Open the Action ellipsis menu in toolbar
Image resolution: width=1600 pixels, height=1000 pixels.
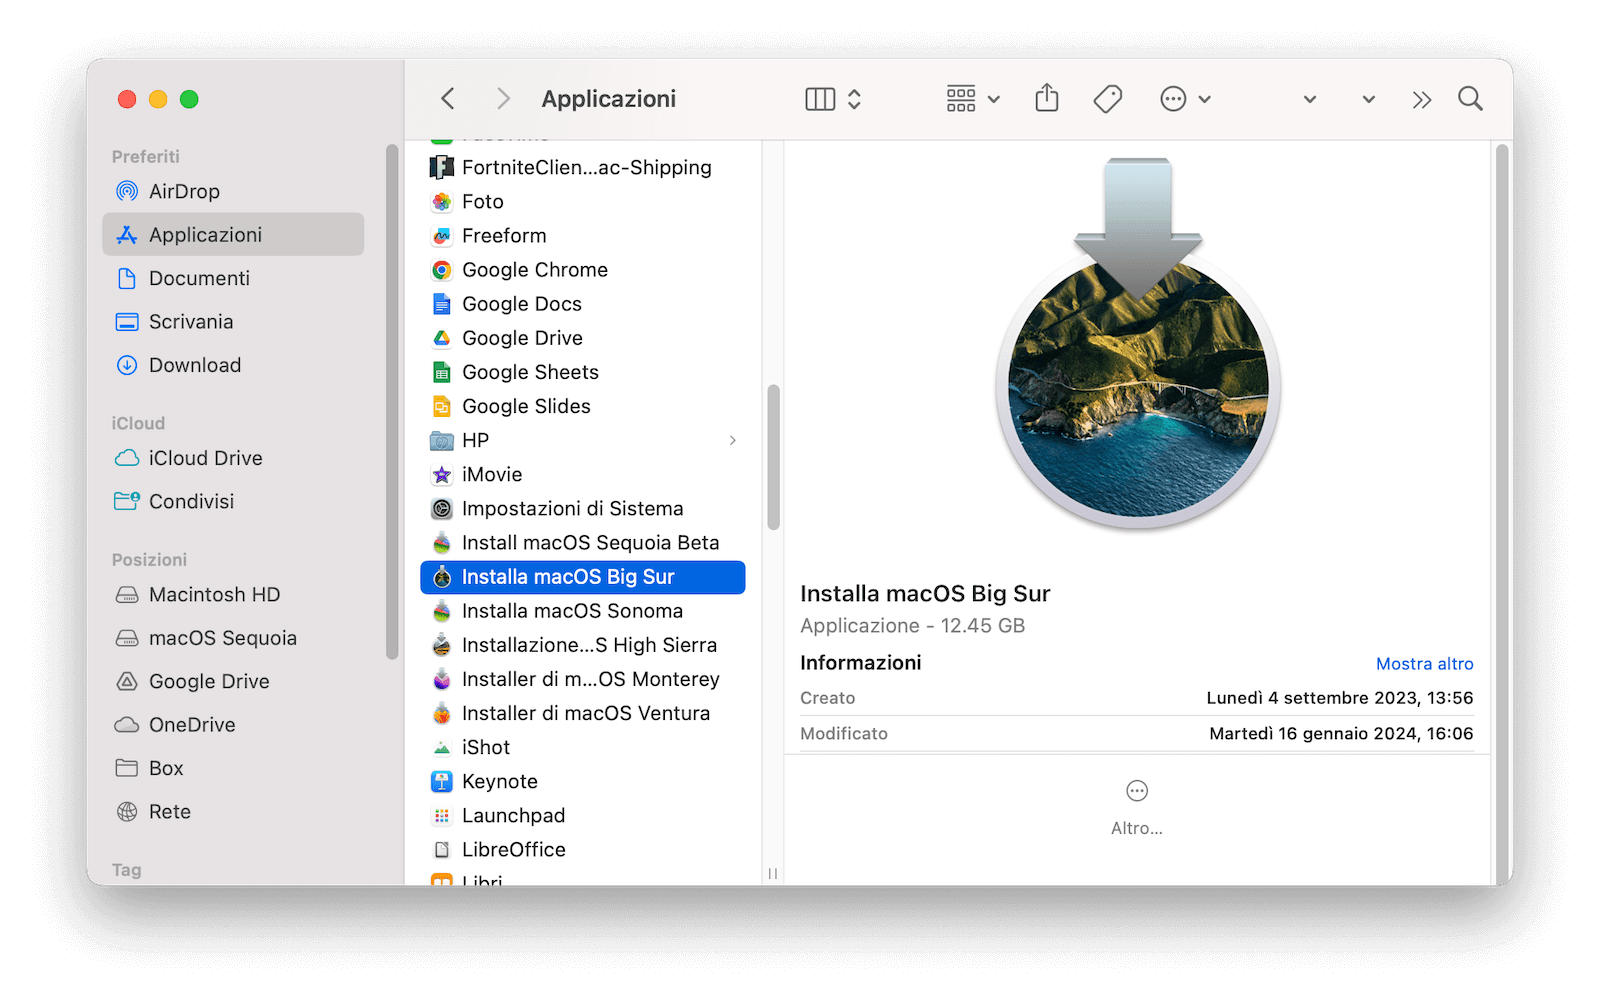coord(1173,99)
